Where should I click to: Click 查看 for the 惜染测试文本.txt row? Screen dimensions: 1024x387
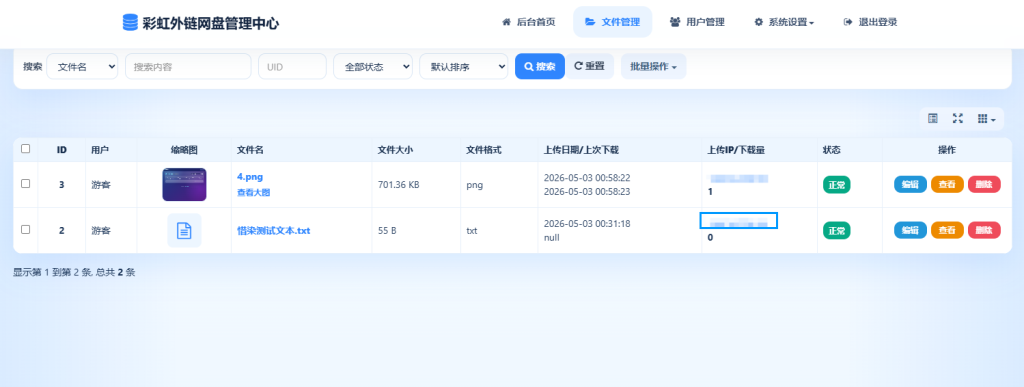(947, 230)
